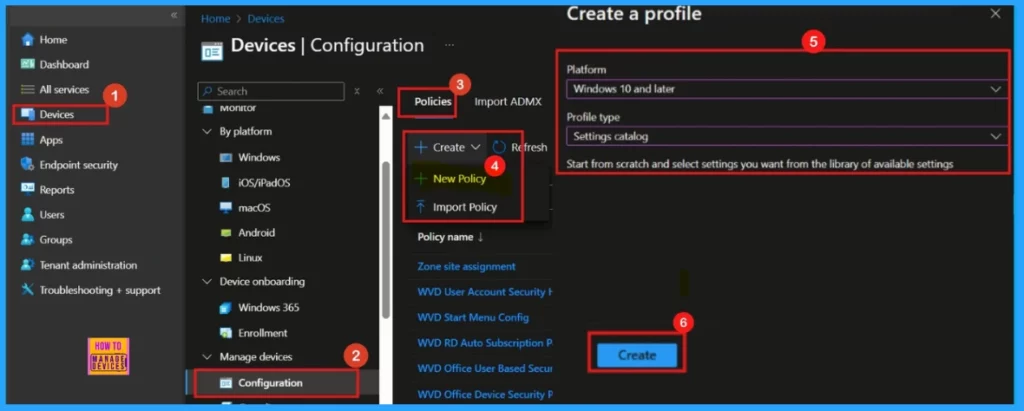
Task: Open the Groups icon in sidebar
Action: 27,240
